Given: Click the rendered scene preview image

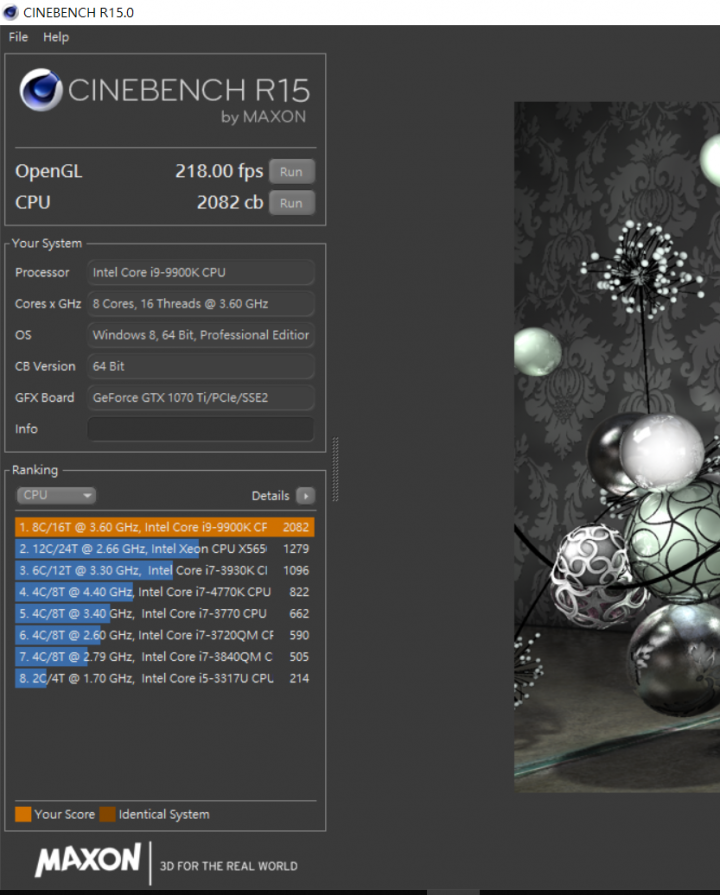Looking at the screenshot, I should 617,447.
